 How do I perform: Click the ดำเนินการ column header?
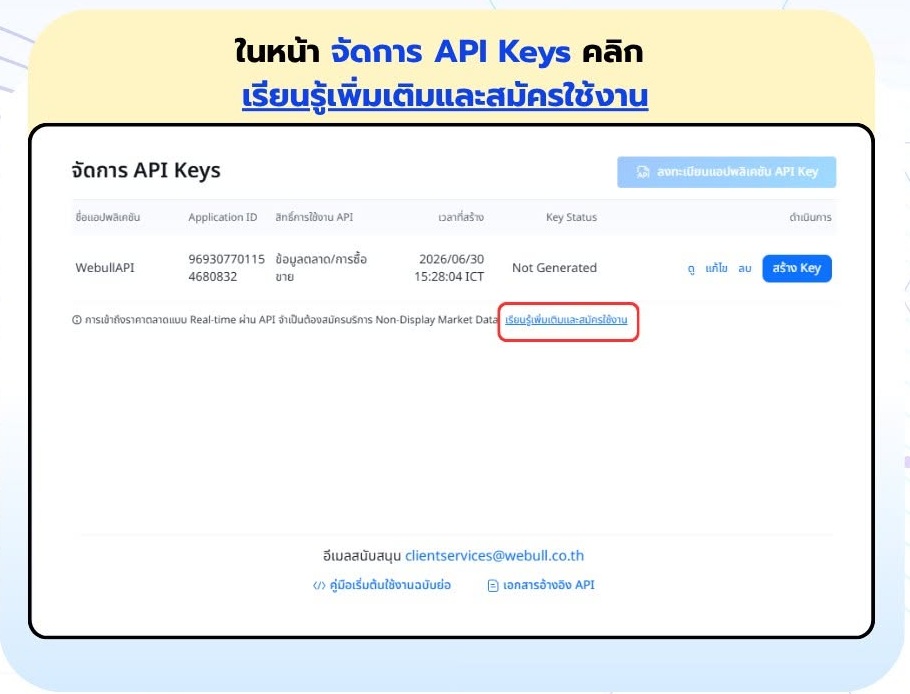(x=810, y=217)
